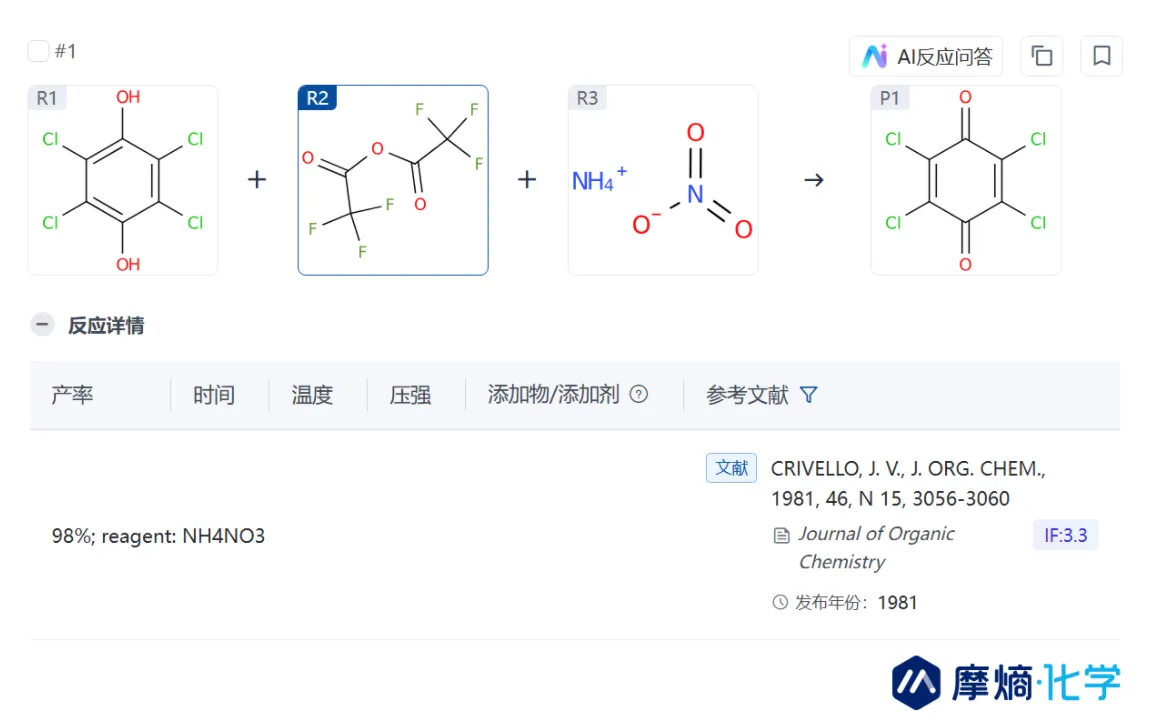Open the CRIVELLO J. ORG. CHEM. reference
1176x725 pixels.
tap(908, 484)
